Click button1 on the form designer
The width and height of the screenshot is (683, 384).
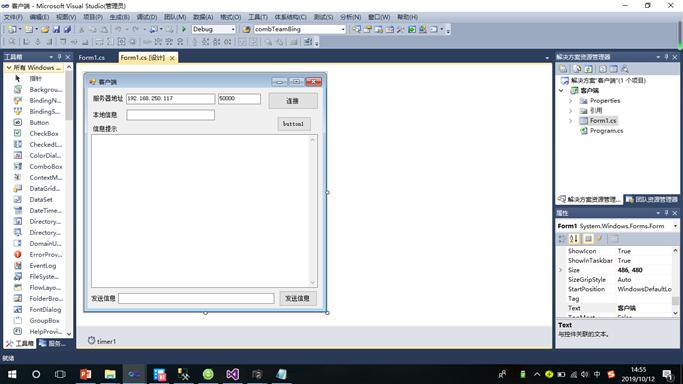point(294,124)
